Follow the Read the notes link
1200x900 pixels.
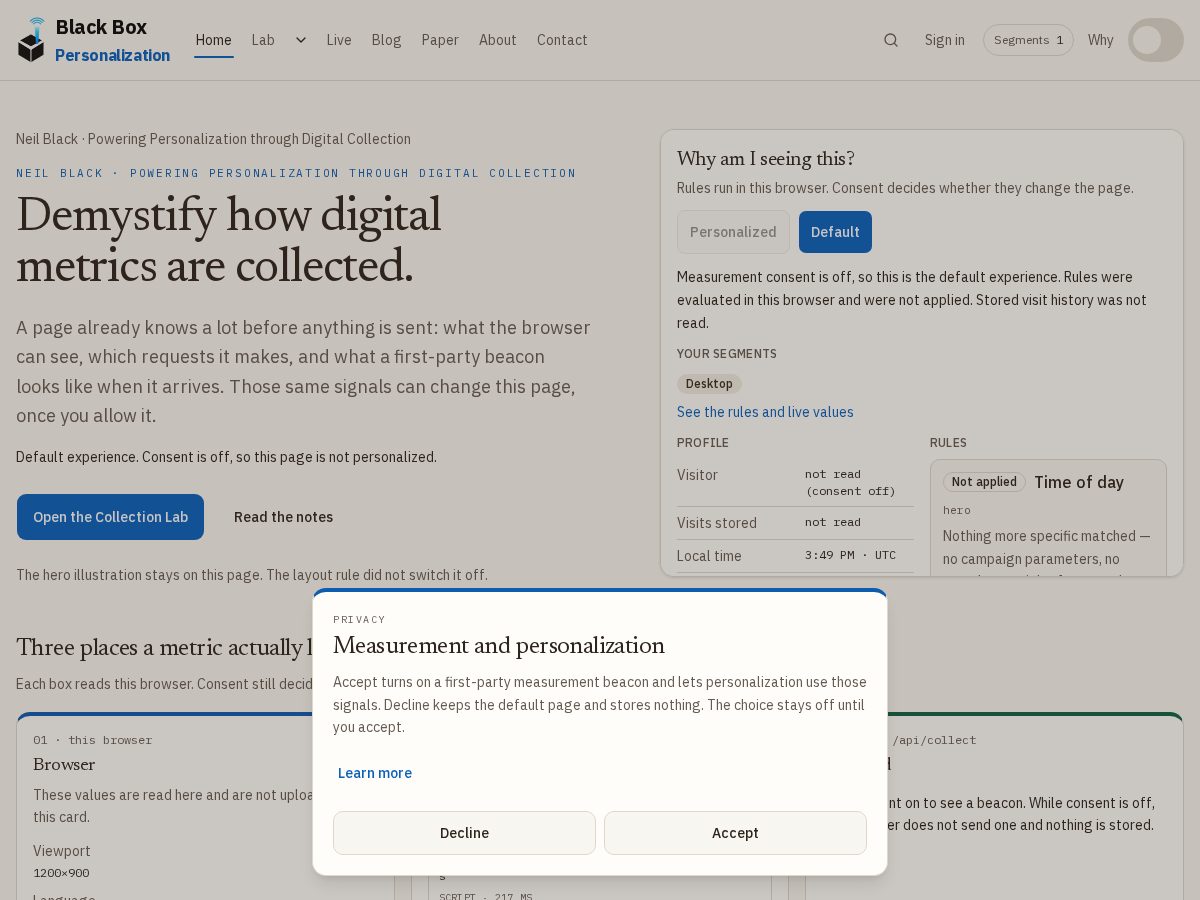tap(284, 517)
